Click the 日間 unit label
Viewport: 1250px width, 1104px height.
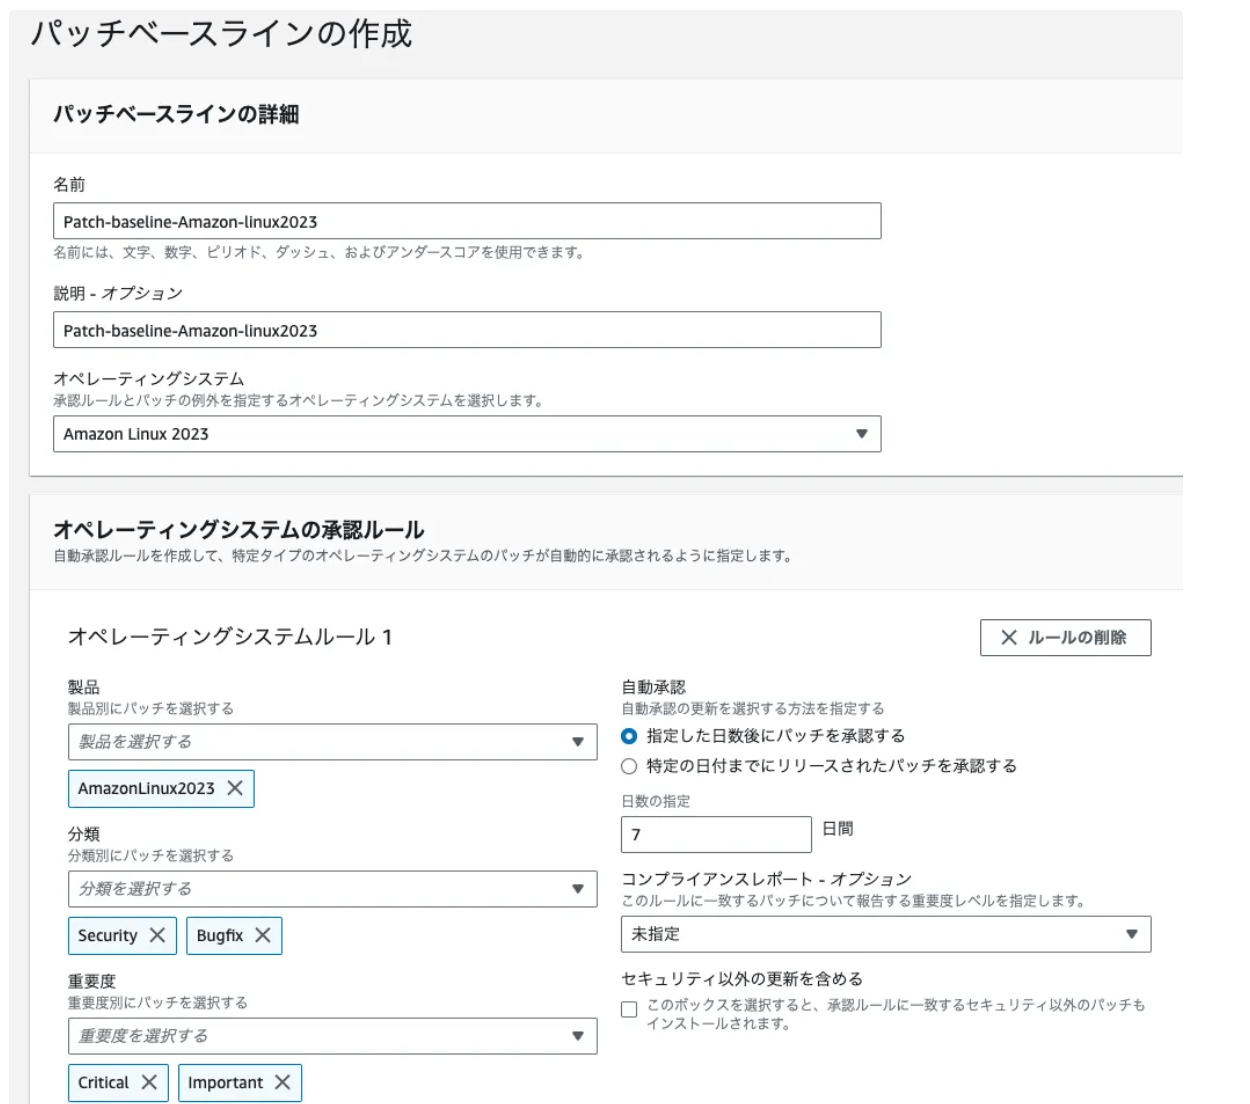pos(838,828)
